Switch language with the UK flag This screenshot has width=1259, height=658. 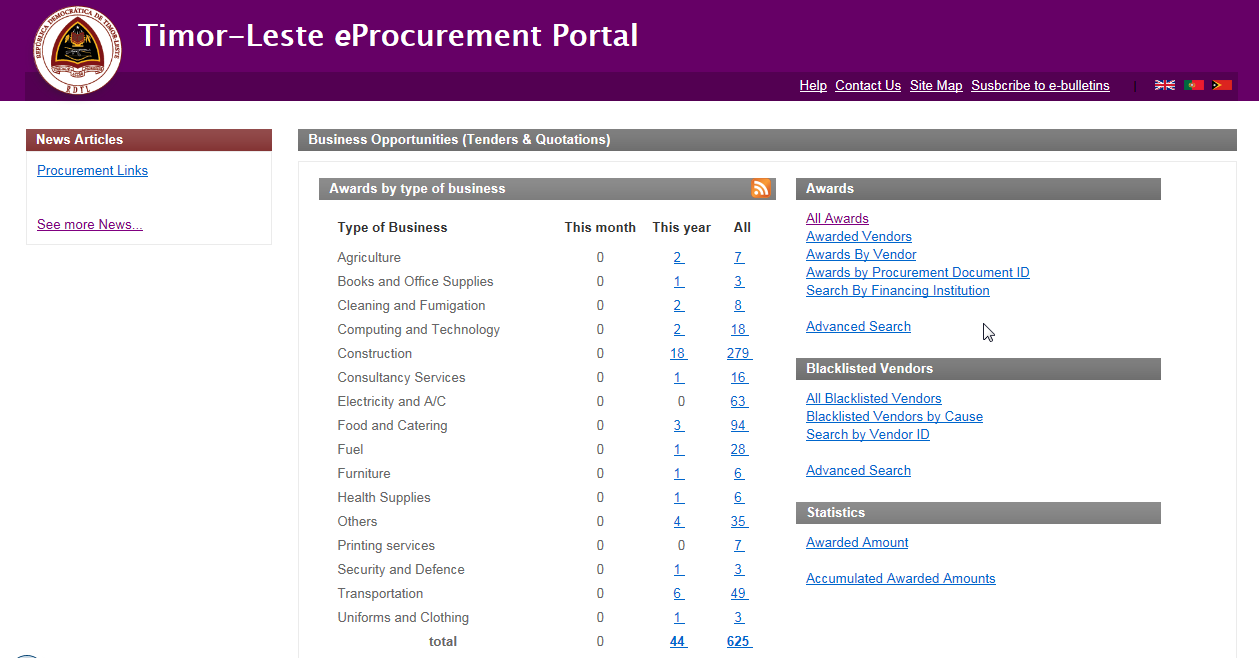coord(1165,85)
